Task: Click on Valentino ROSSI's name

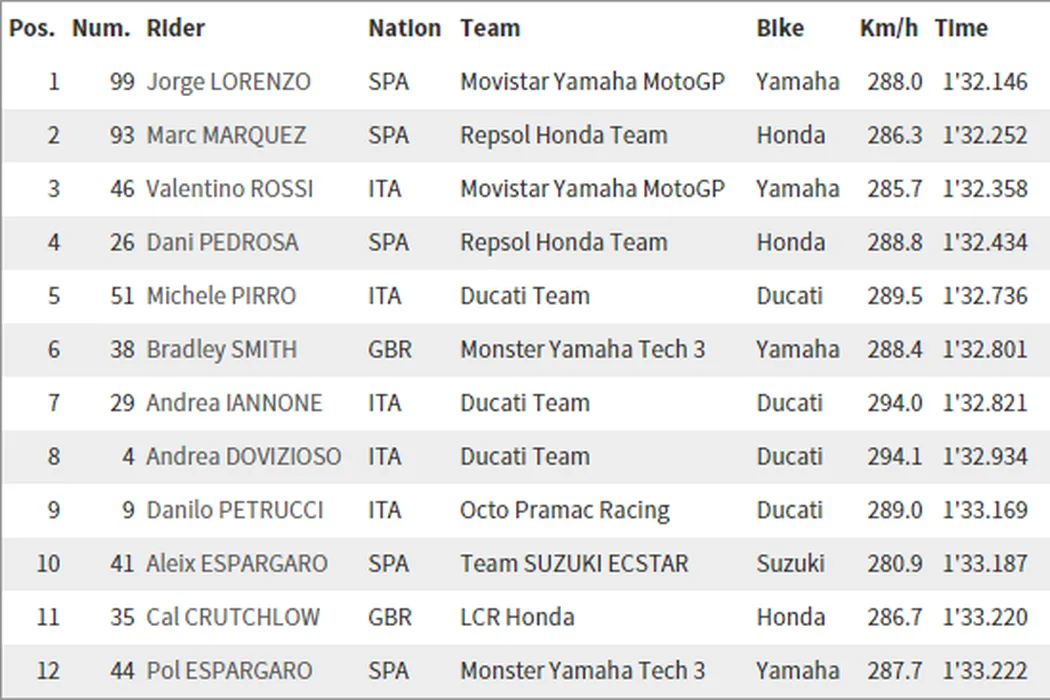Action: pyautogui.click(x=229, y=189)
